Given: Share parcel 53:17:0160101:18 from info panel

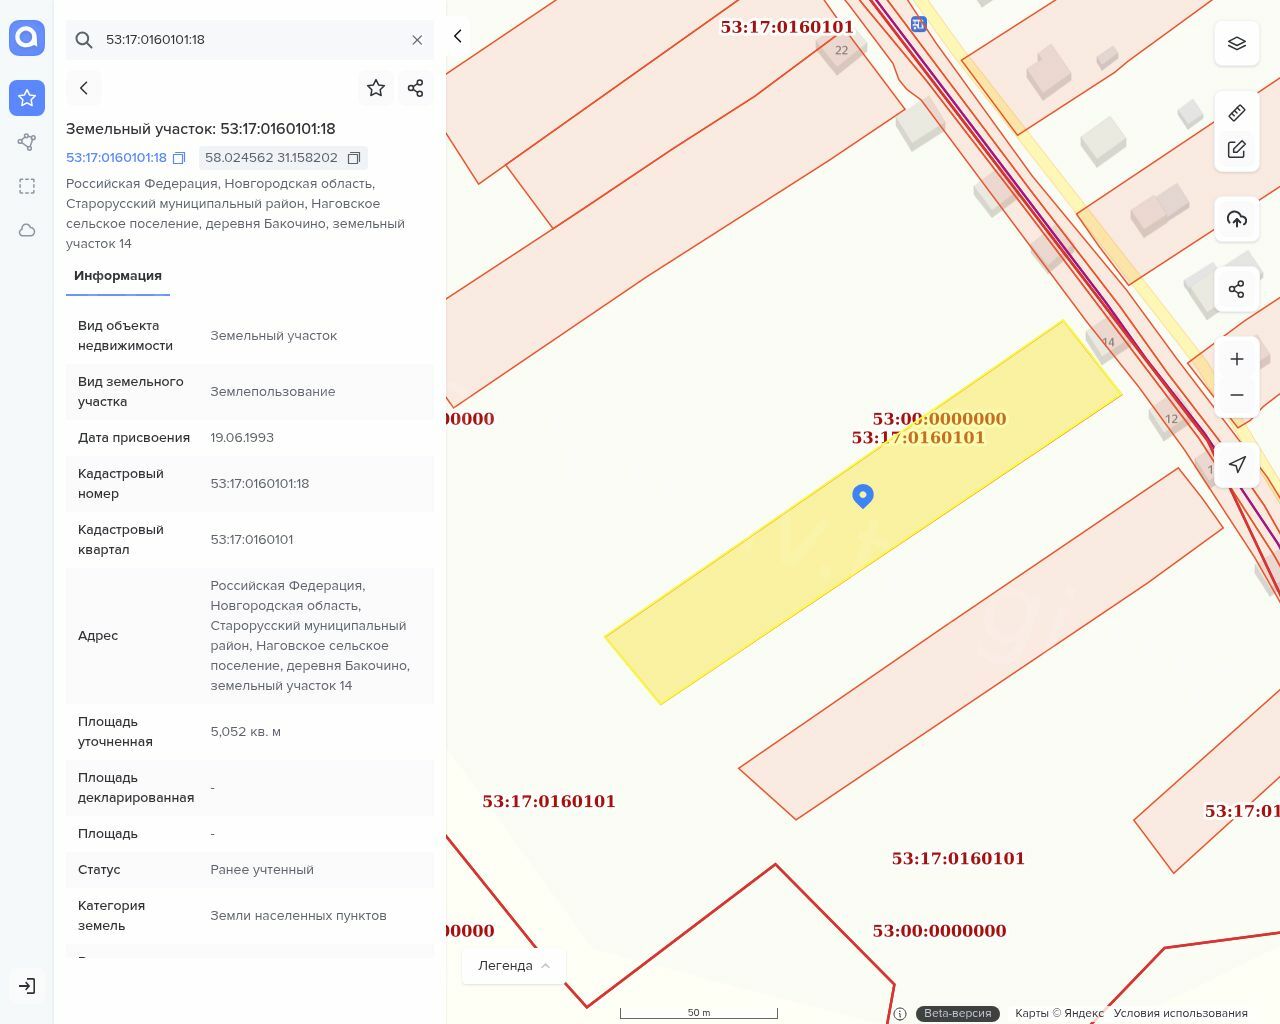Looking at the screenshot, I should coord(416,88).
